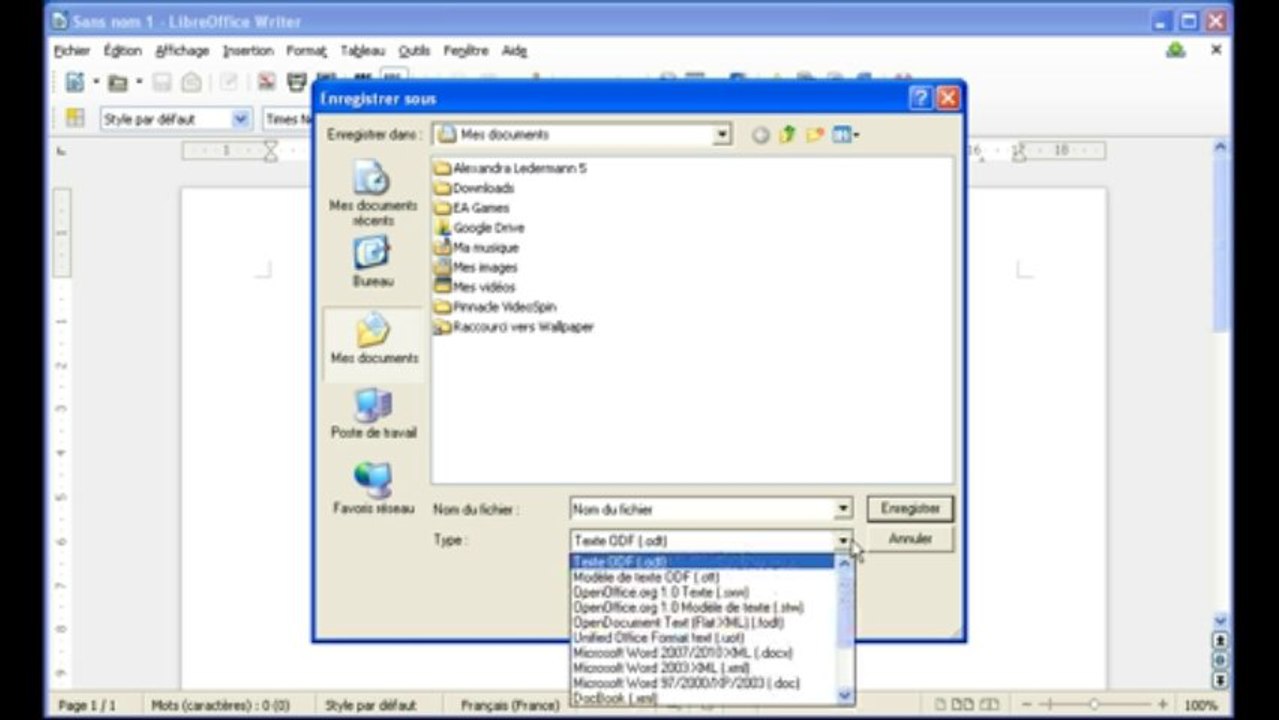
Task: Open the view menu icon in dialog
Action: coord(846,134)
